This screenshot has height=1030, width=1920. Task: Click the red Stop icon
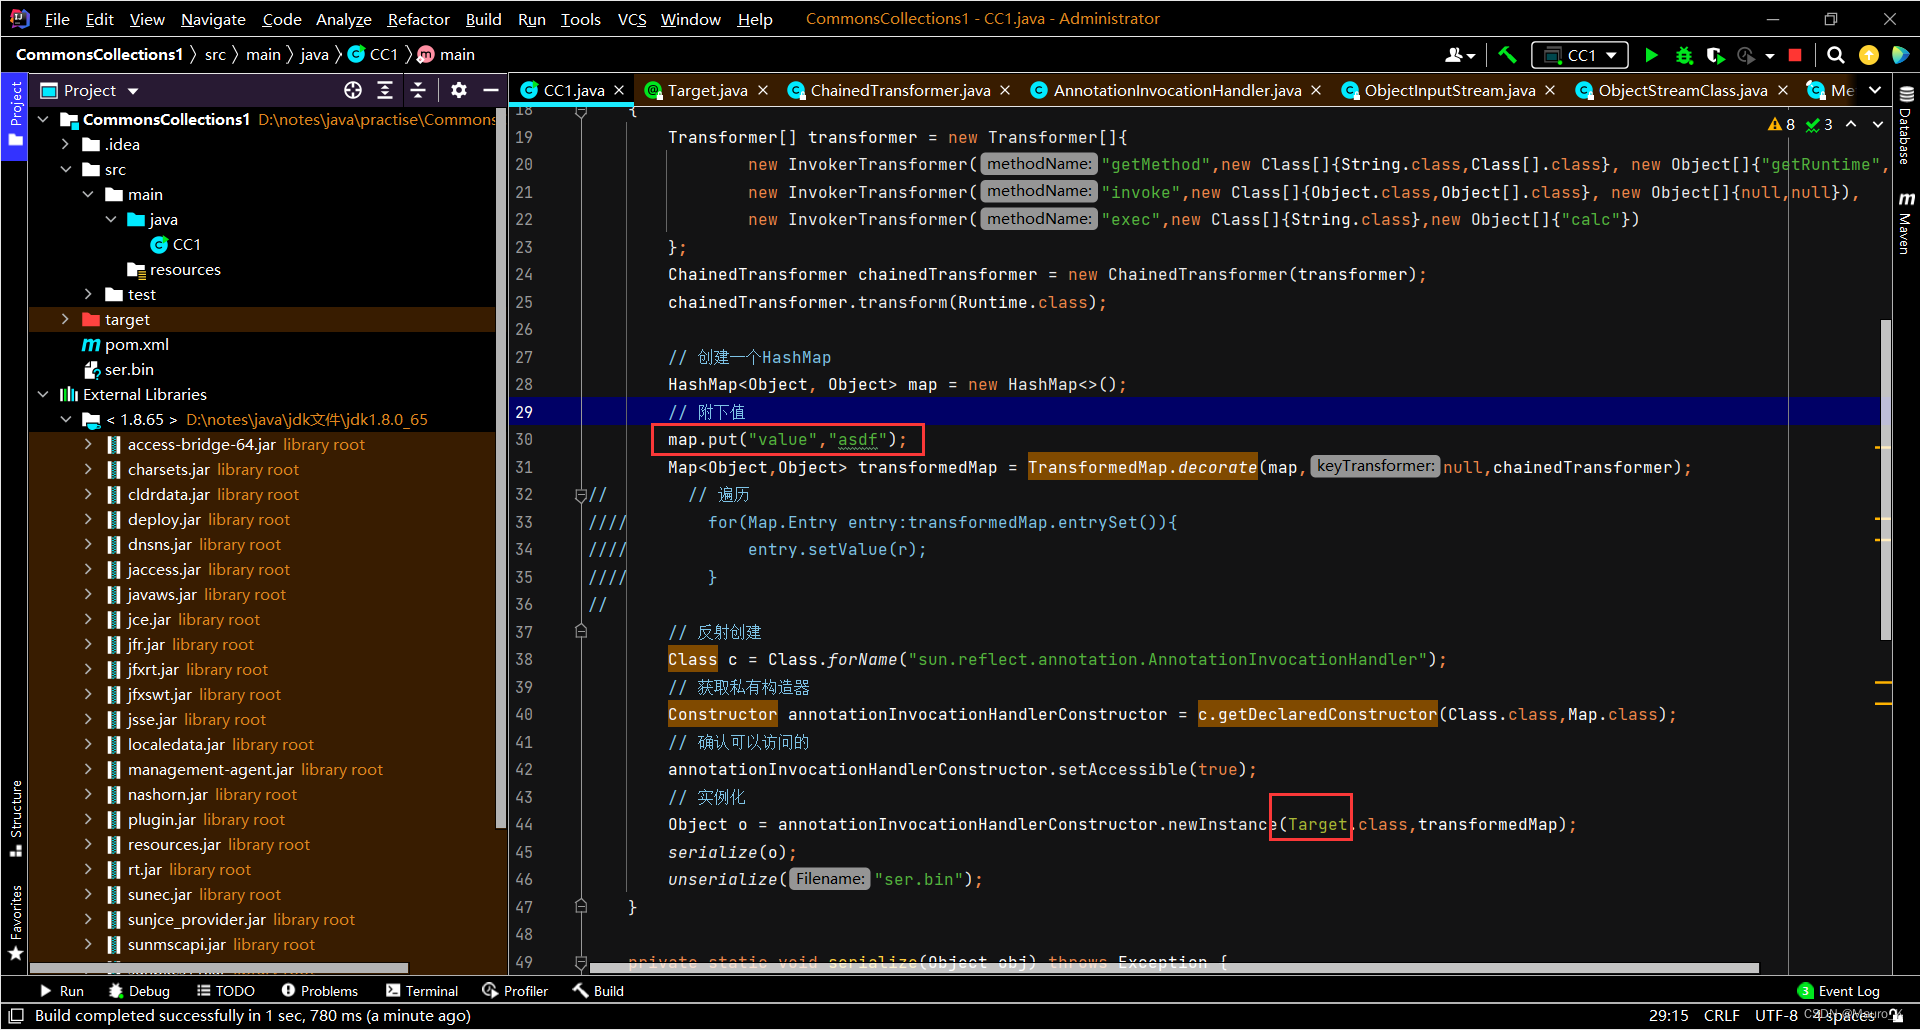1796,55
